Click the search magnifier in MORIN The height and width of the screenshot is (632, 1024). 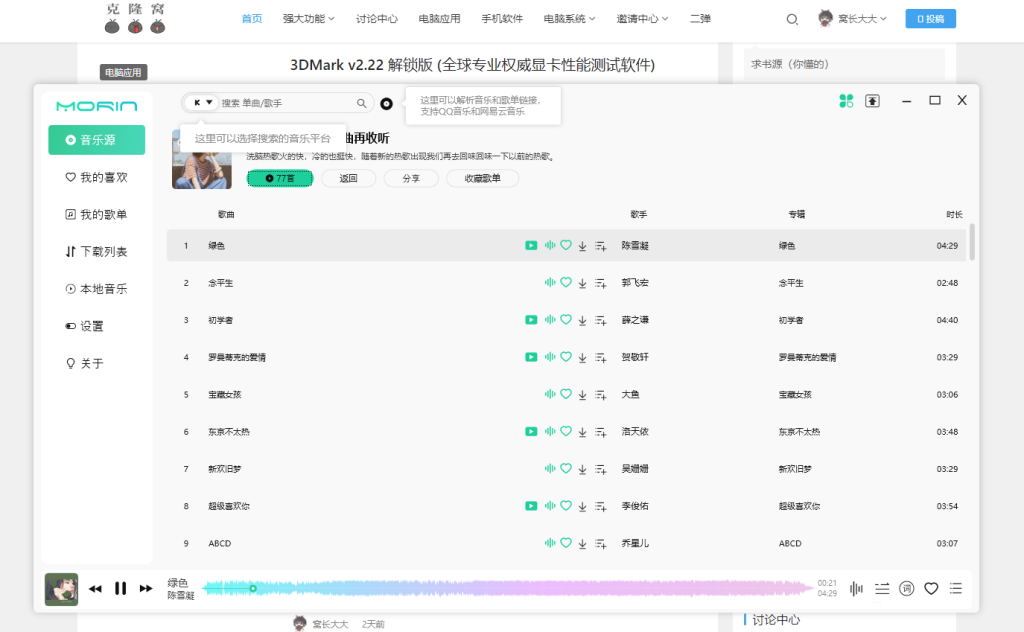click(361, 103)
